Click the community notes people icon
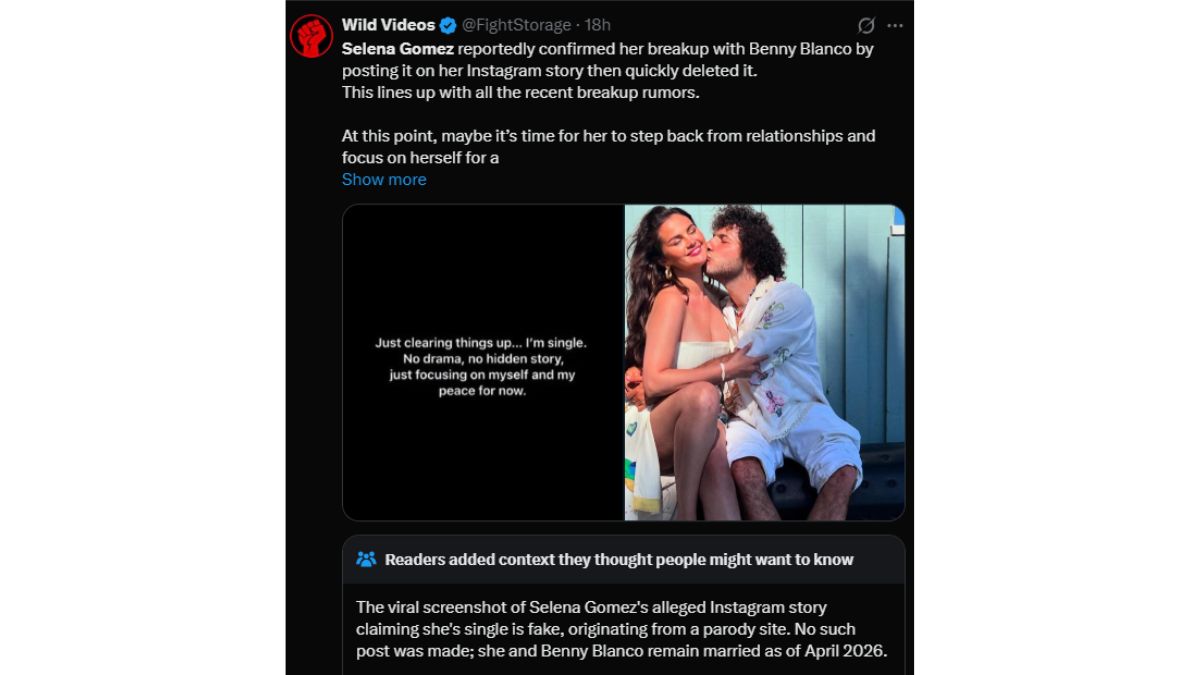Image resolution: width=1200 pixels, height=675 pixels. tap(366, 559)
